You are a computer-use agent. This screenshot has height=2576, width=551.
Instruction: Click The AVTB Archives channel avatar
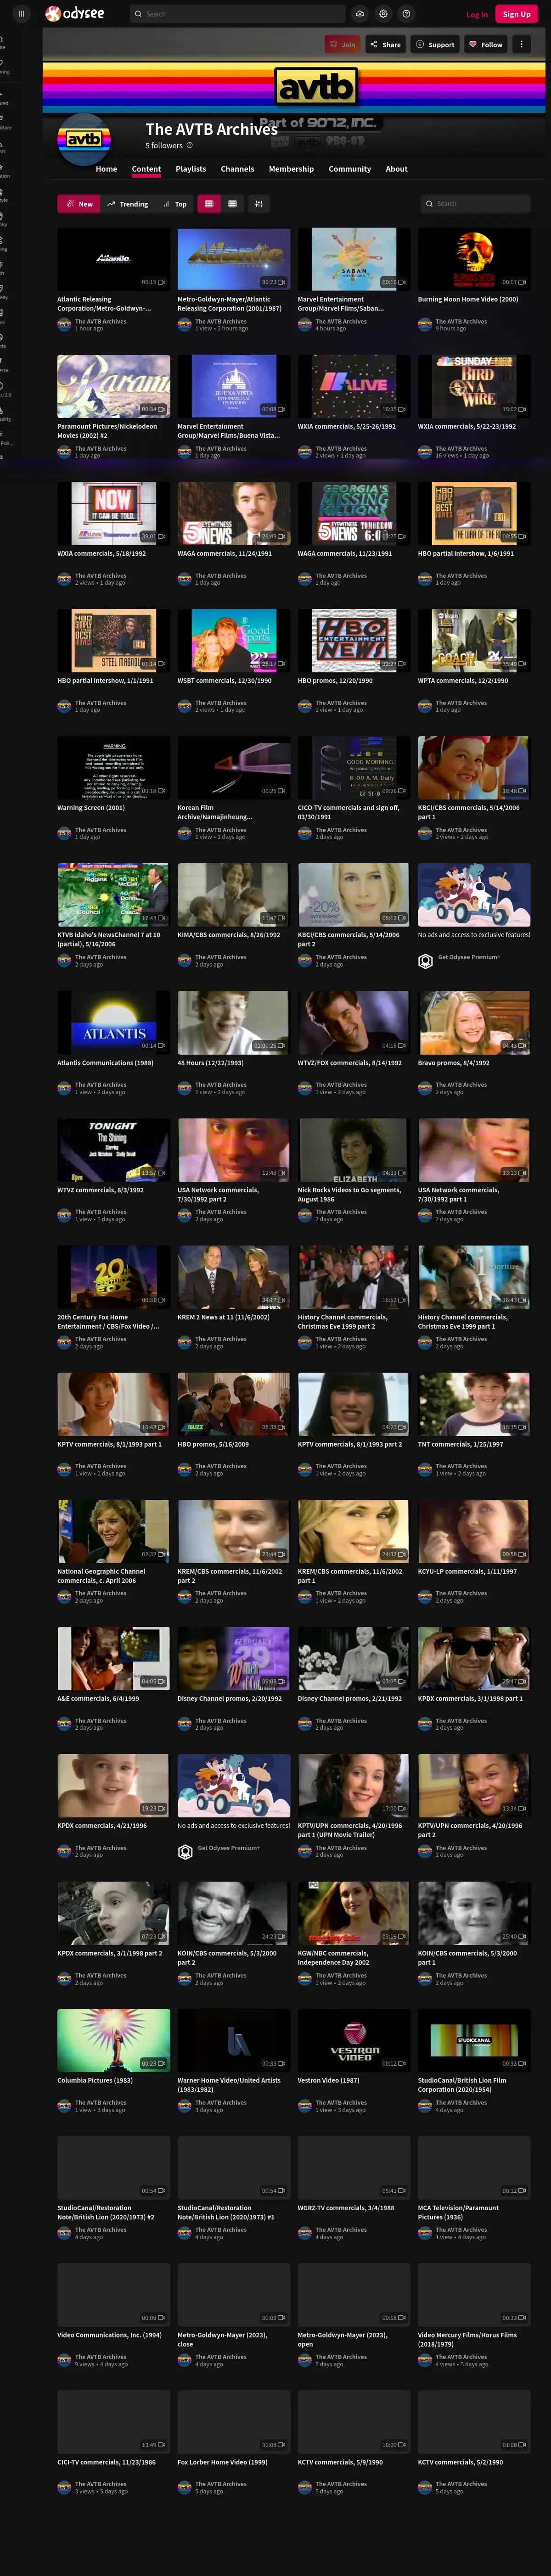84,140
